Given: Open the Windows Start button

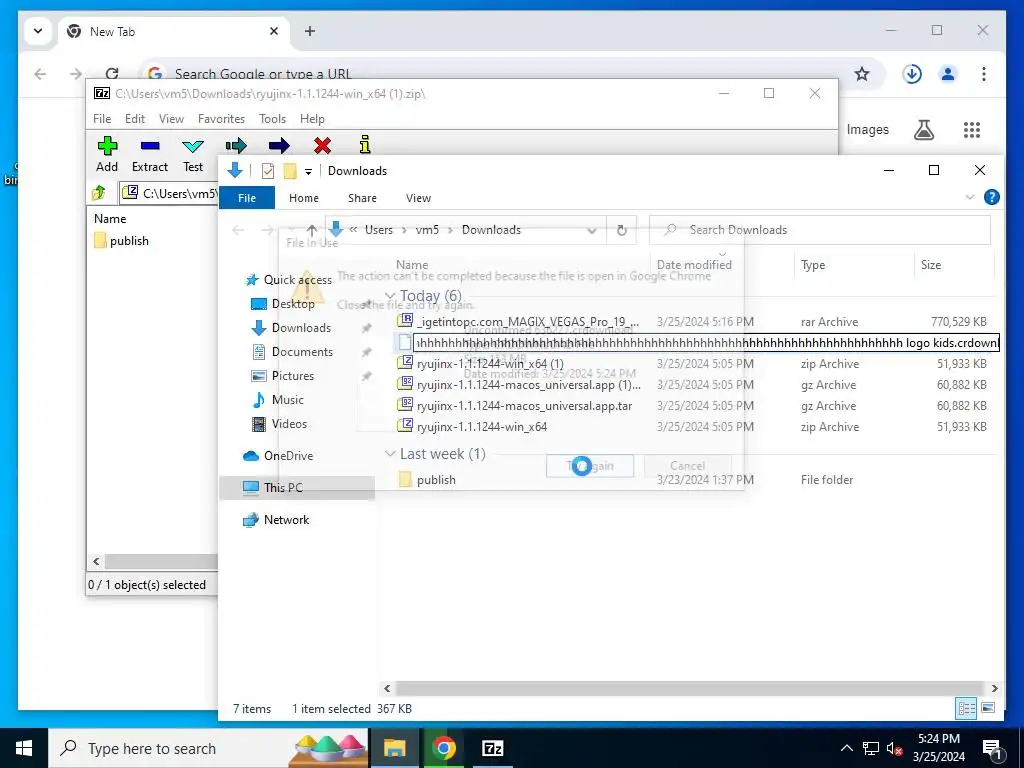Looking at the screenshot, I should click(24, 748).
